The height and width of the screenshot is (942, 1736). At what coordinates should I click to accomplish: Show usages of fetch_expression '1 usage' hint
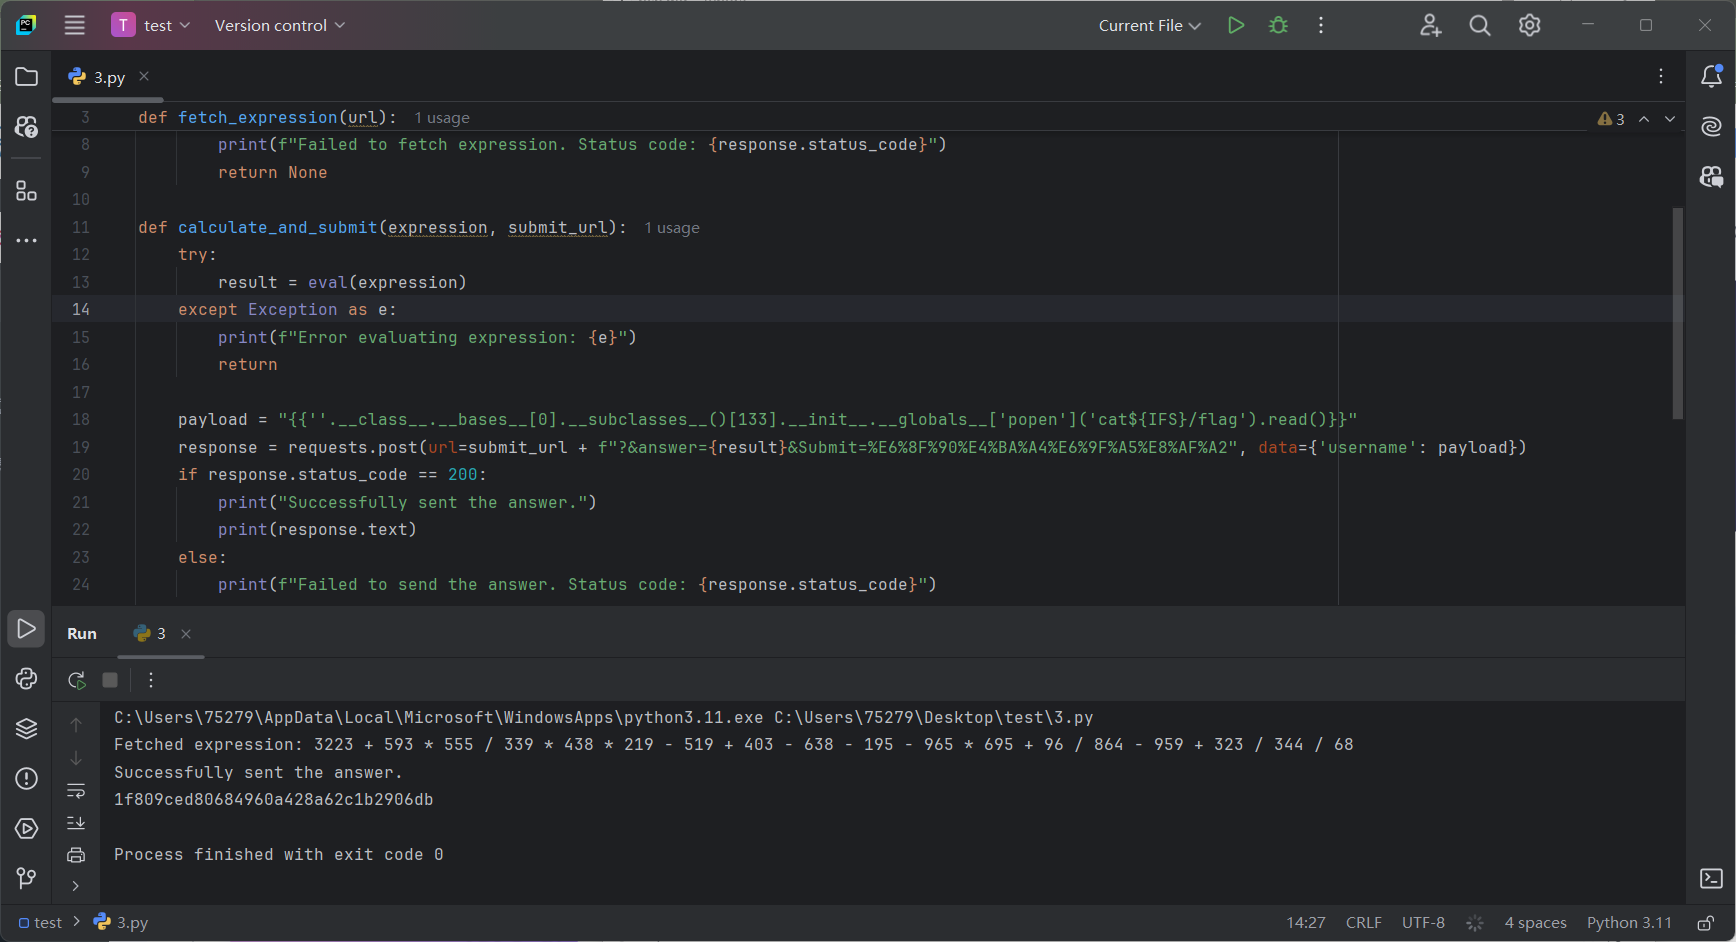click(x=442, y=118)
